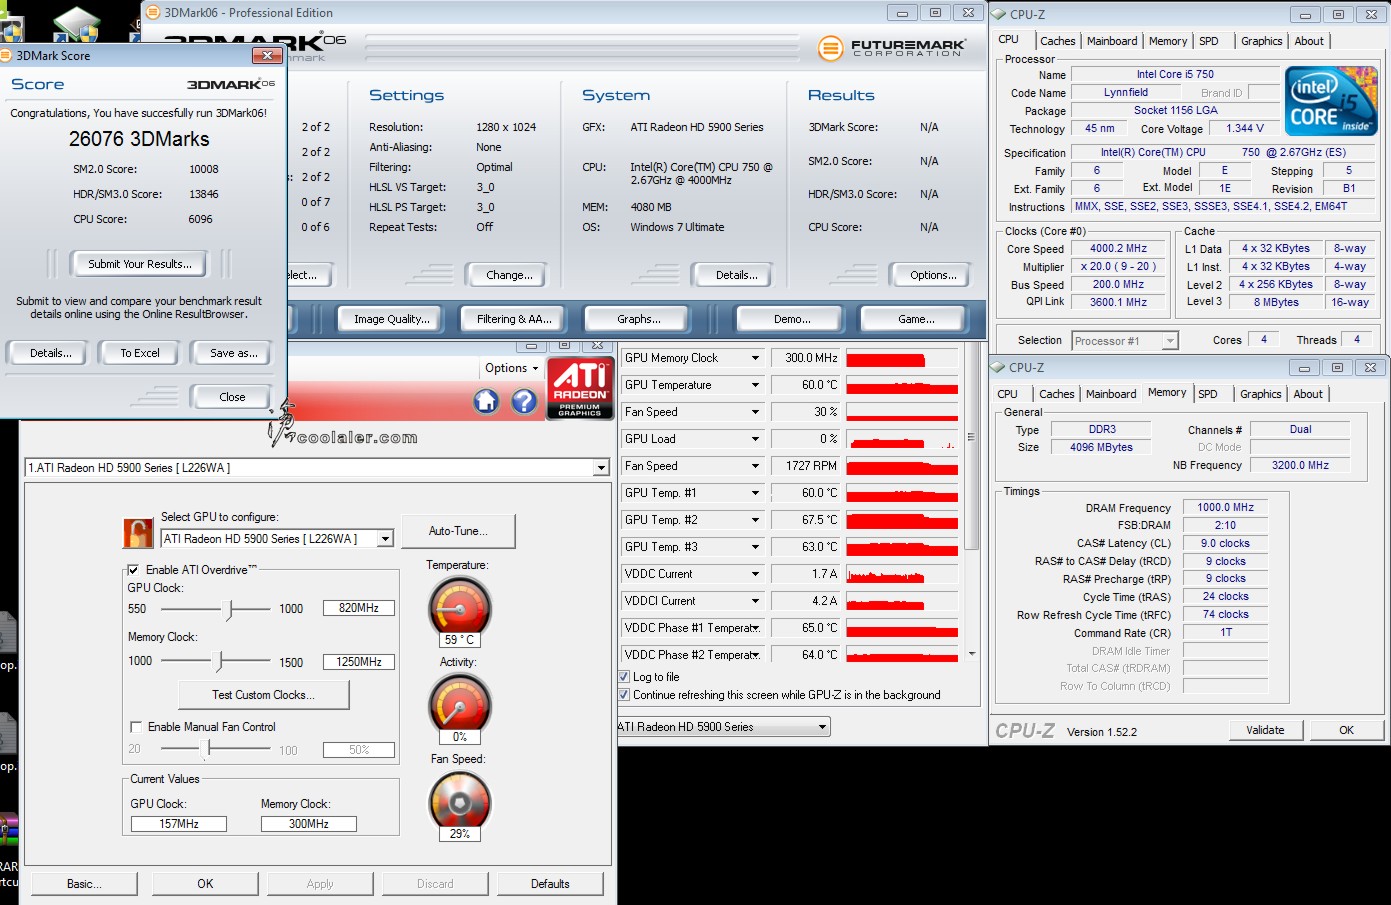Click Image Quality button in 3DMark06

click(391, 319)
